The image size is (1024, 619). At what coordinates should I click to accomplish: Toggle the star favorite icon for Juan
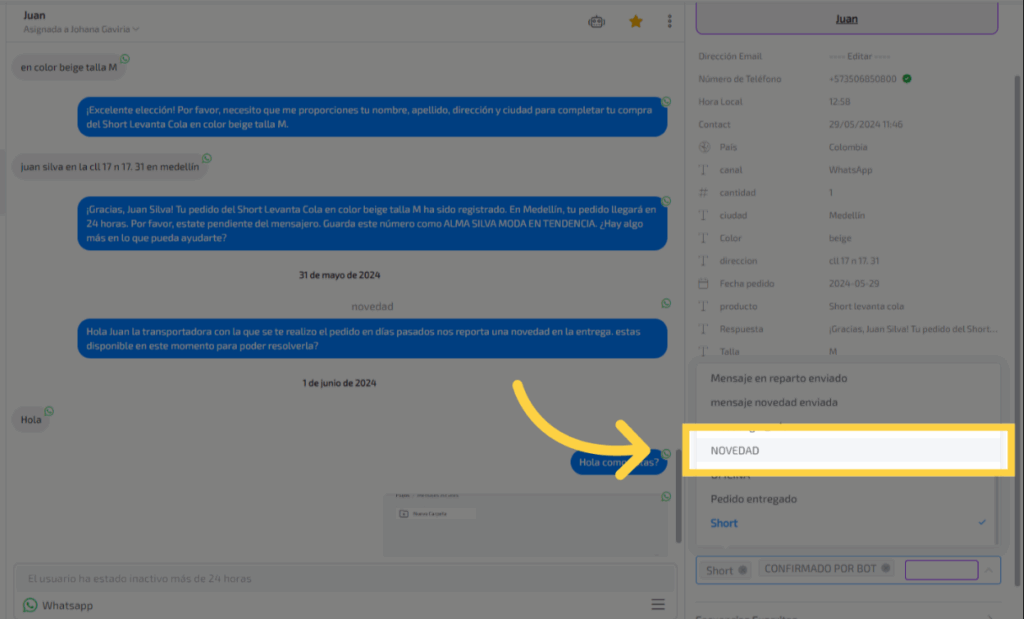tap(635, 21)
